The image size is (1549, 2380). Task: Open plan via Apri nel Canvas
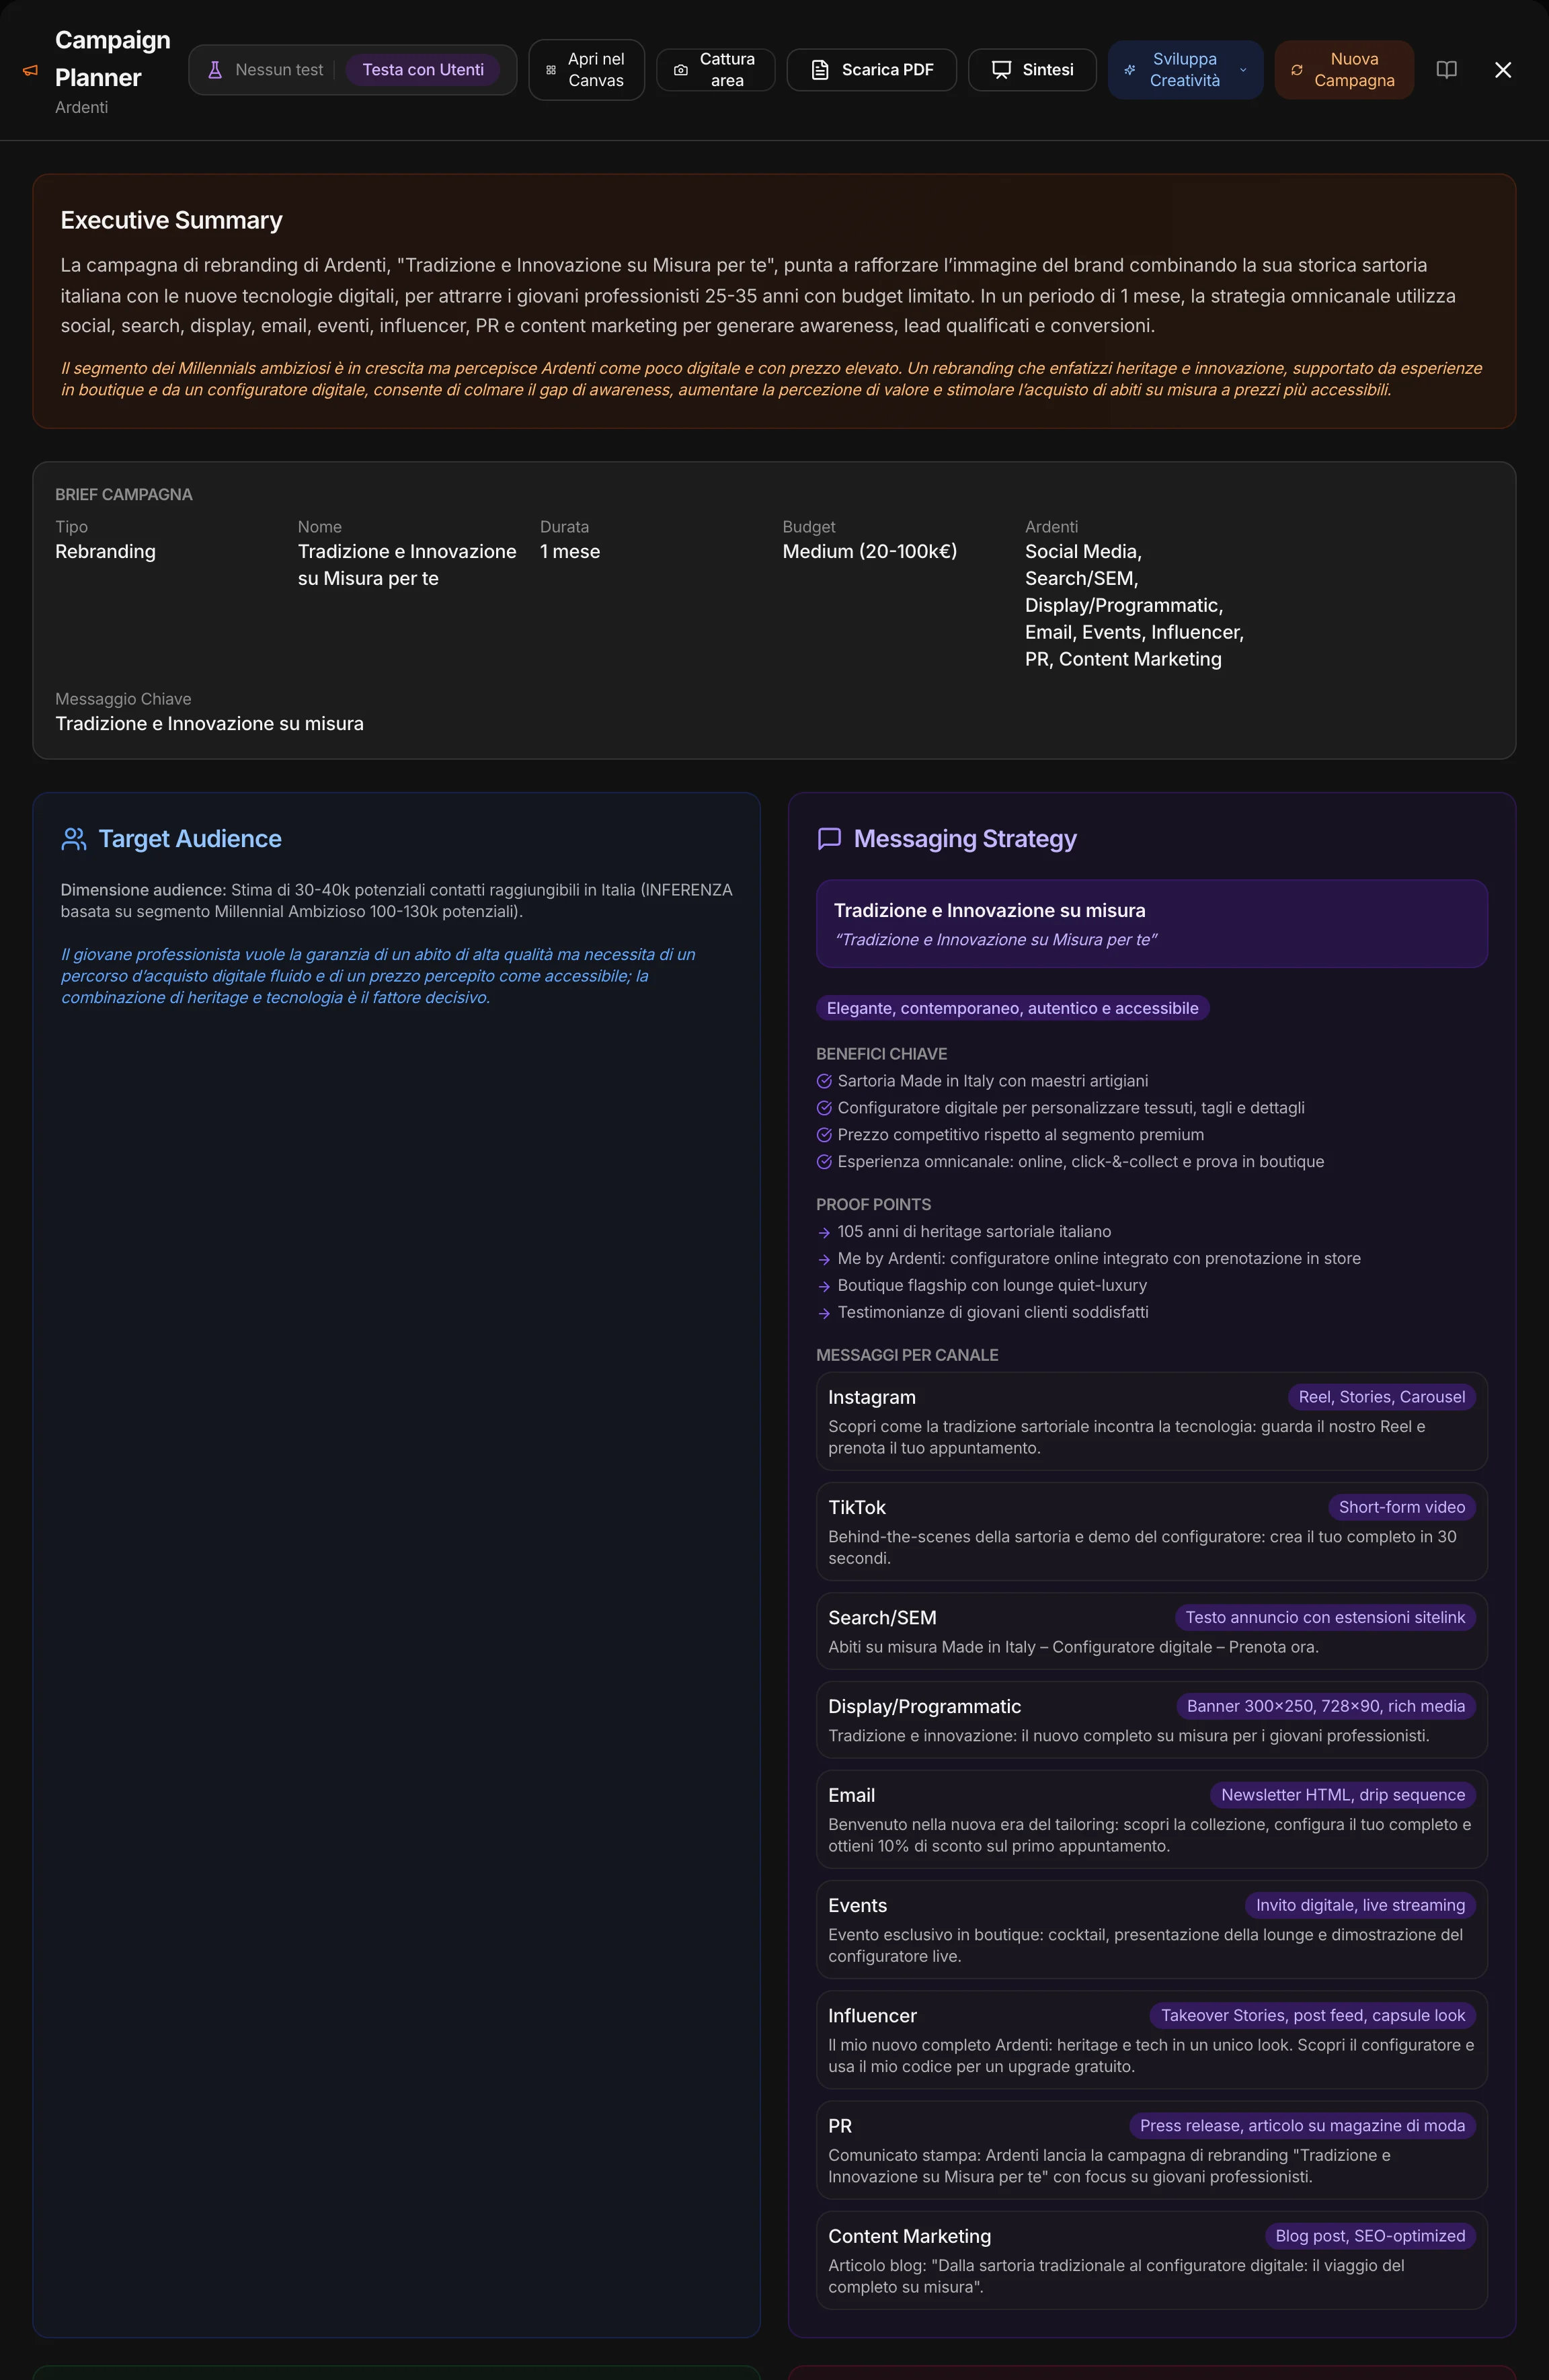[586, 70]
